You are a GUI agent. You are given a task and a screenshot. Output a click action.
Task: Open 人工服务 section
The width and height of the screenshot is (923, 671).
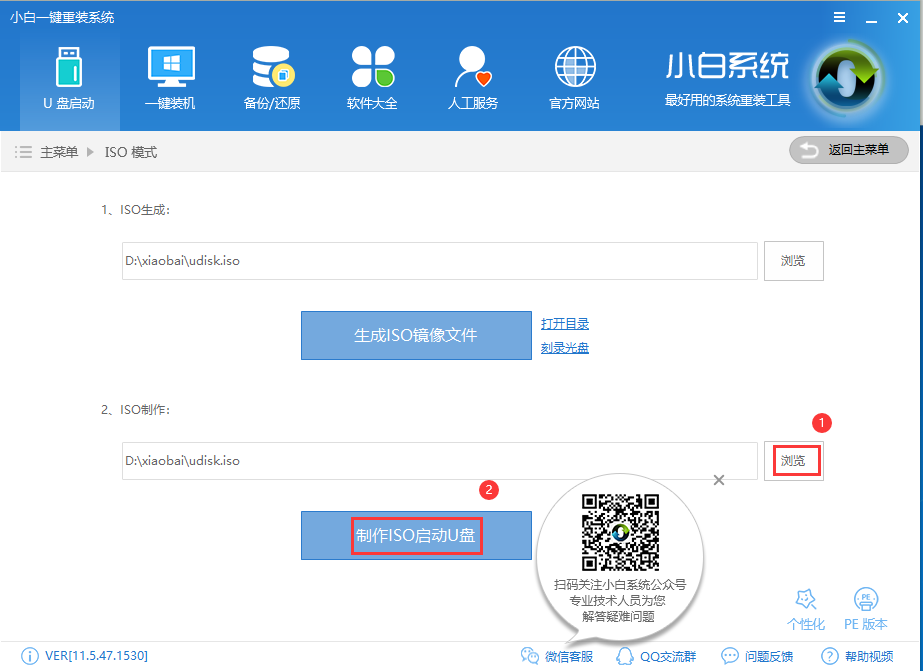coord(473,78)
